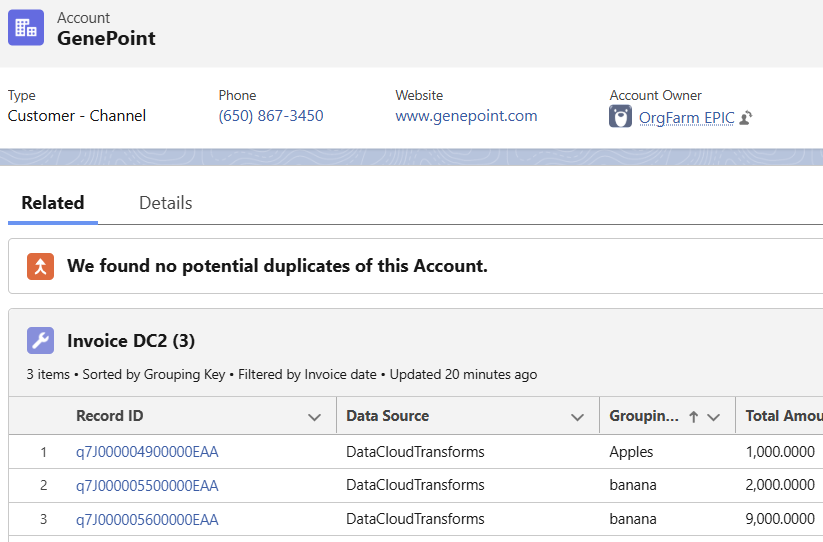The height and width of the screenshot is (542, 823).
Task: Click the orange duplicate merge icon
Action: 40,267
